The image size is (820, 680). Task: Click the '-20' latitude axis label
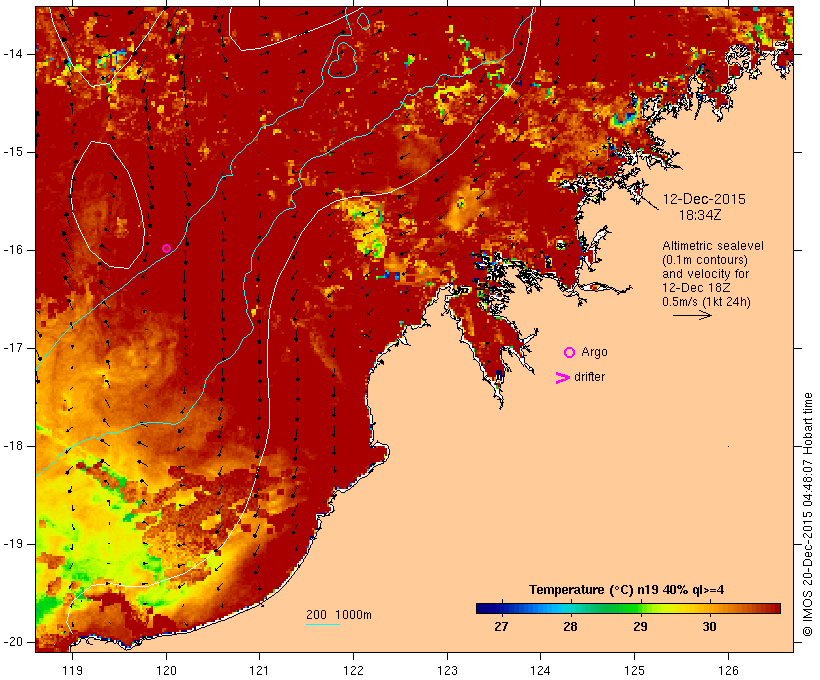coord(13,642)
